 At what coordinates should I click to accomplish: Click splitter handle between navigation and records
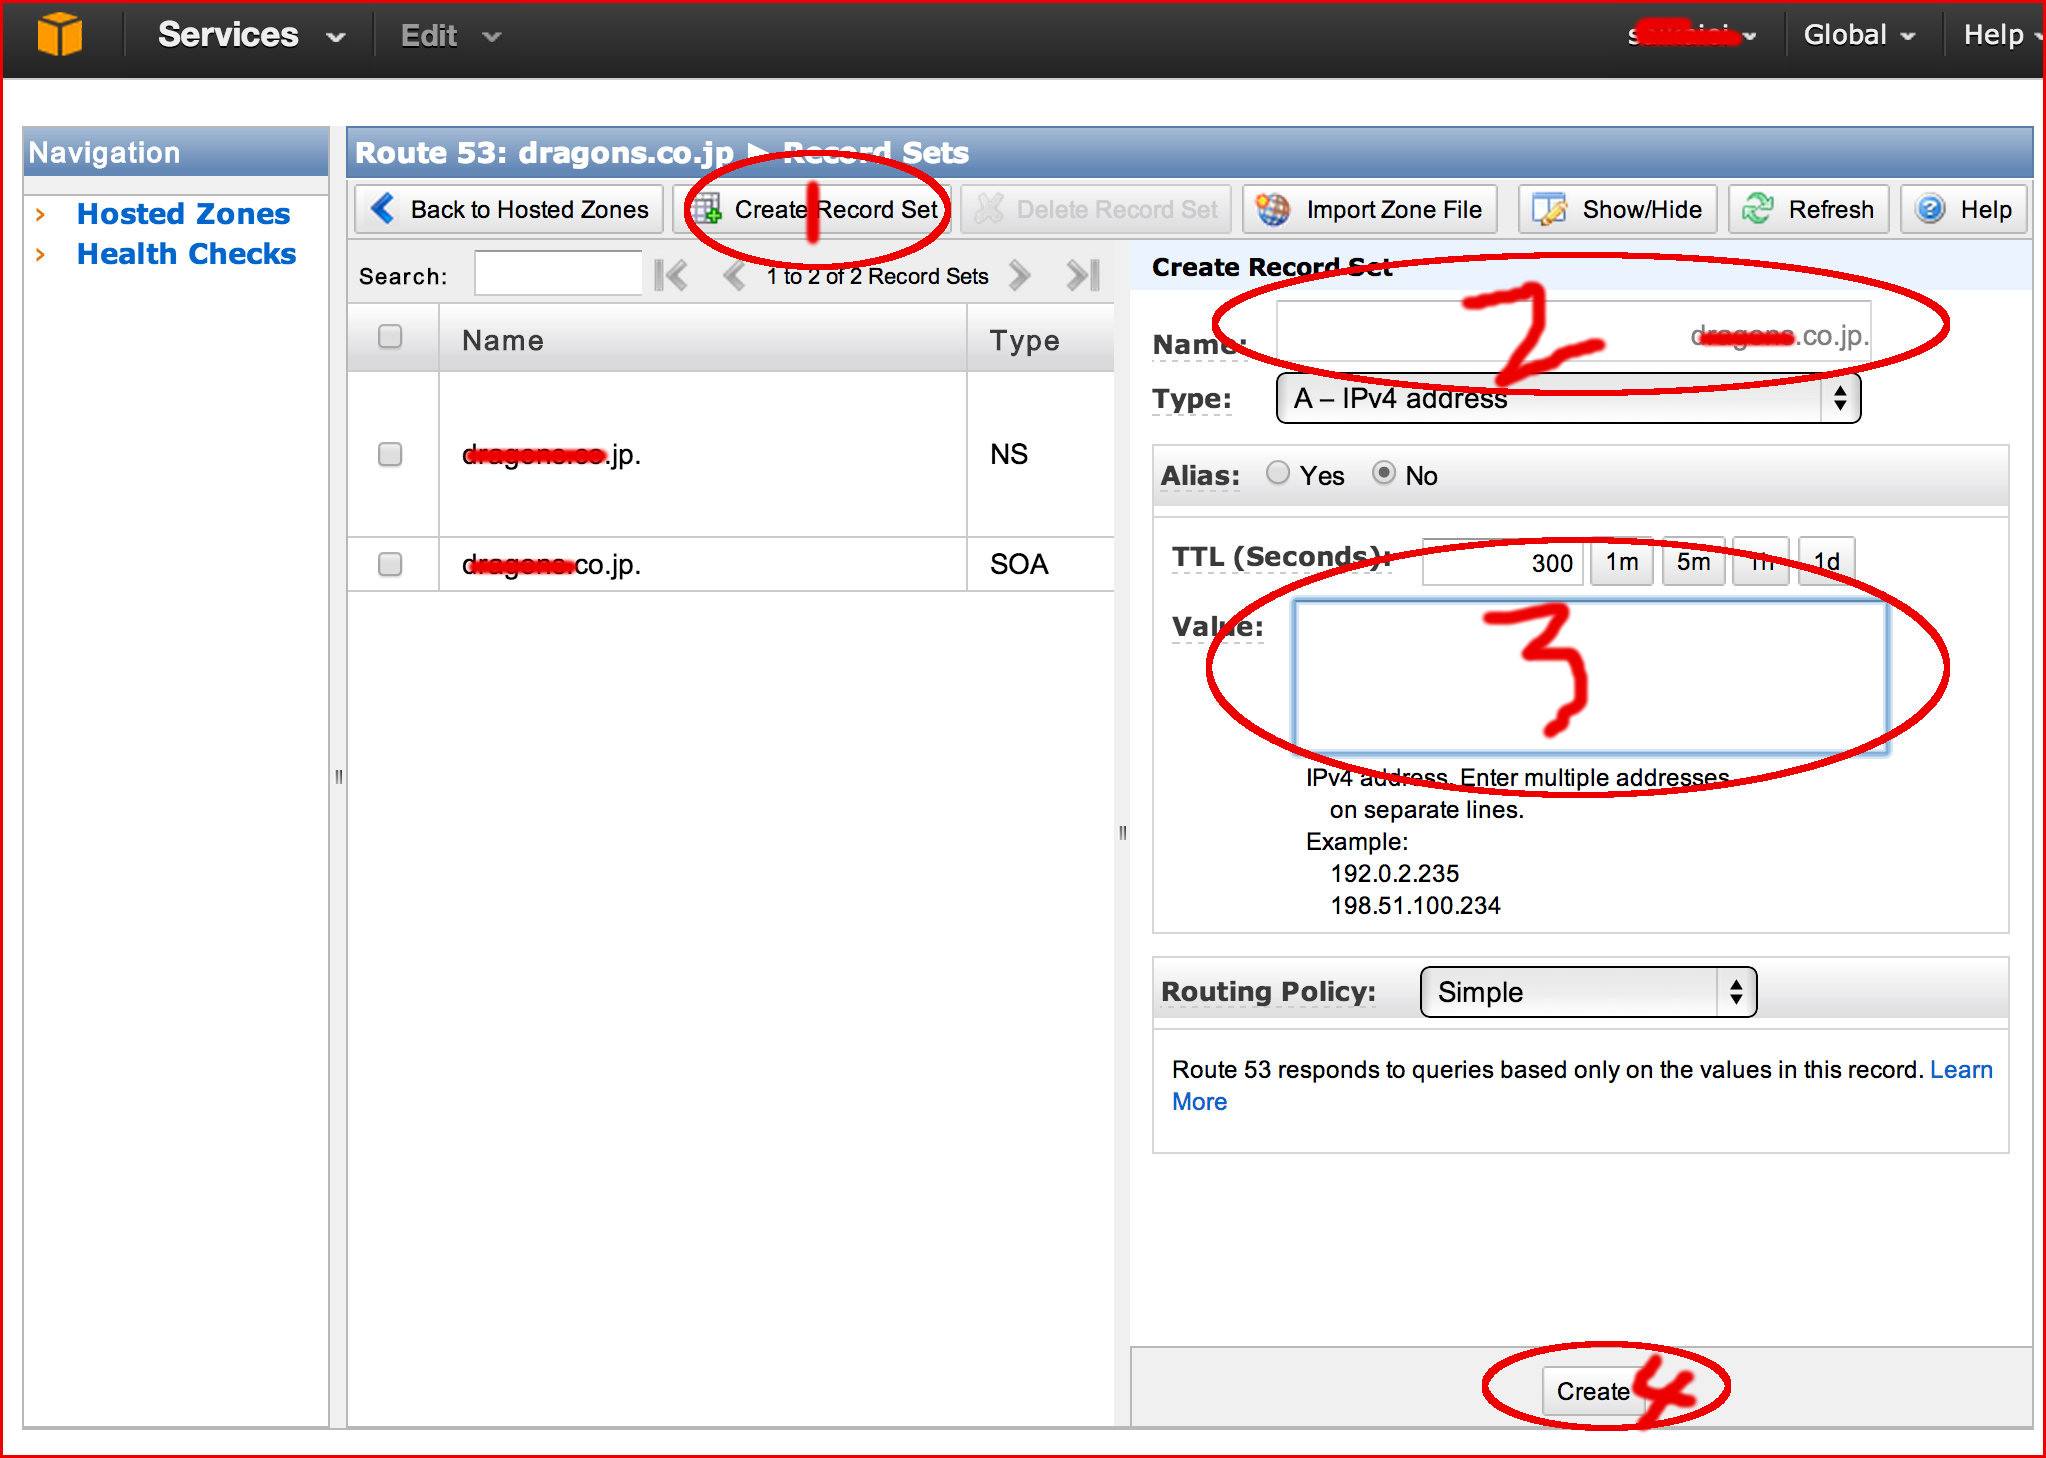(338, 776)
